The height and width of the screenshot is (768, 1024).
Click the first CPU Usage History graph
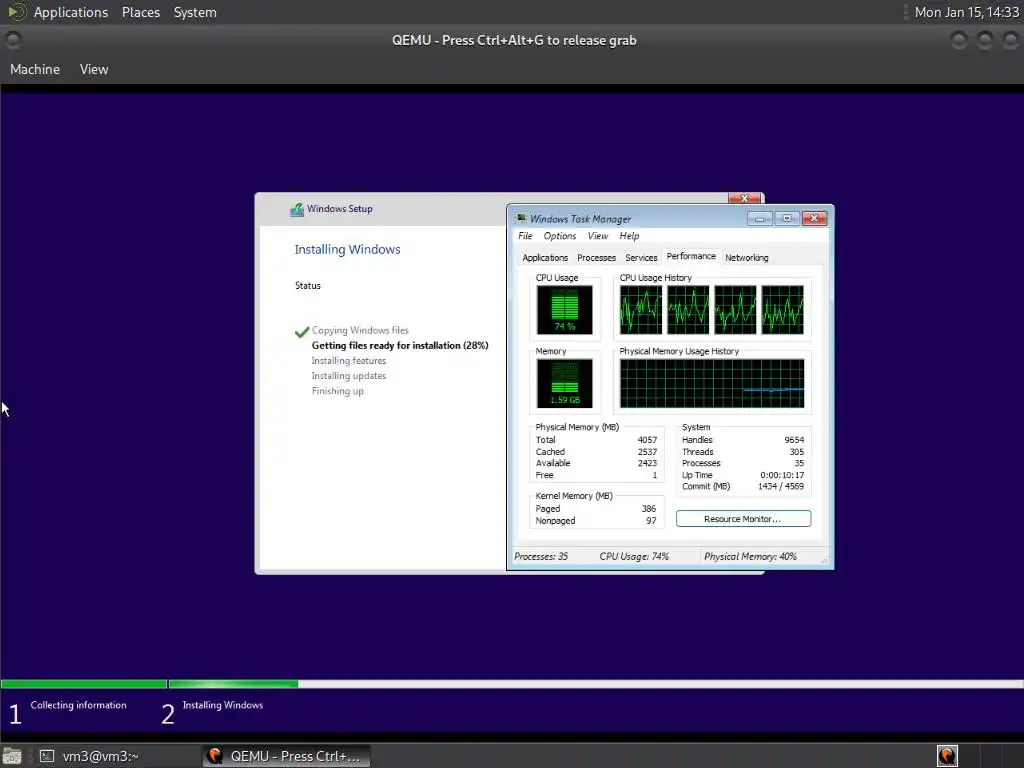(641, 310)
